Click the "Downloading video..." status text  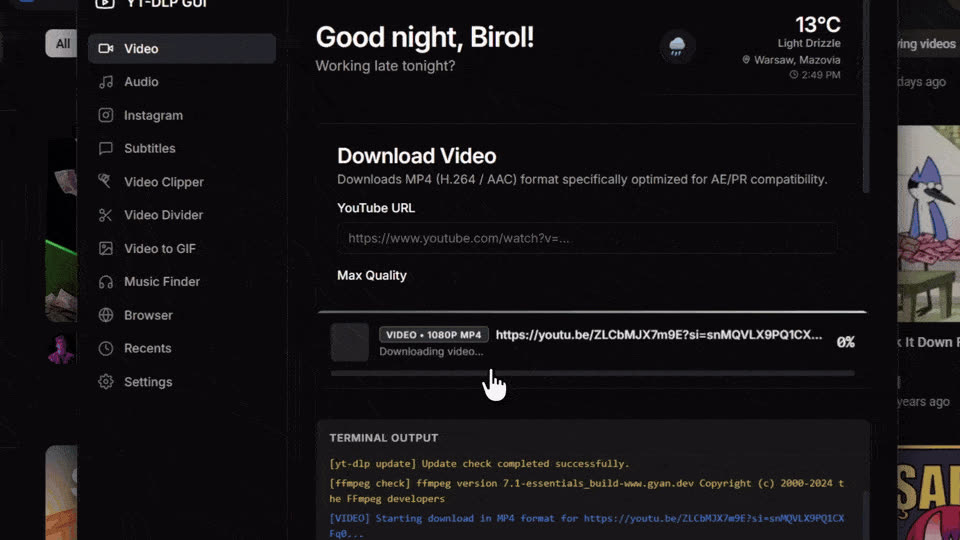coord(431,351)
